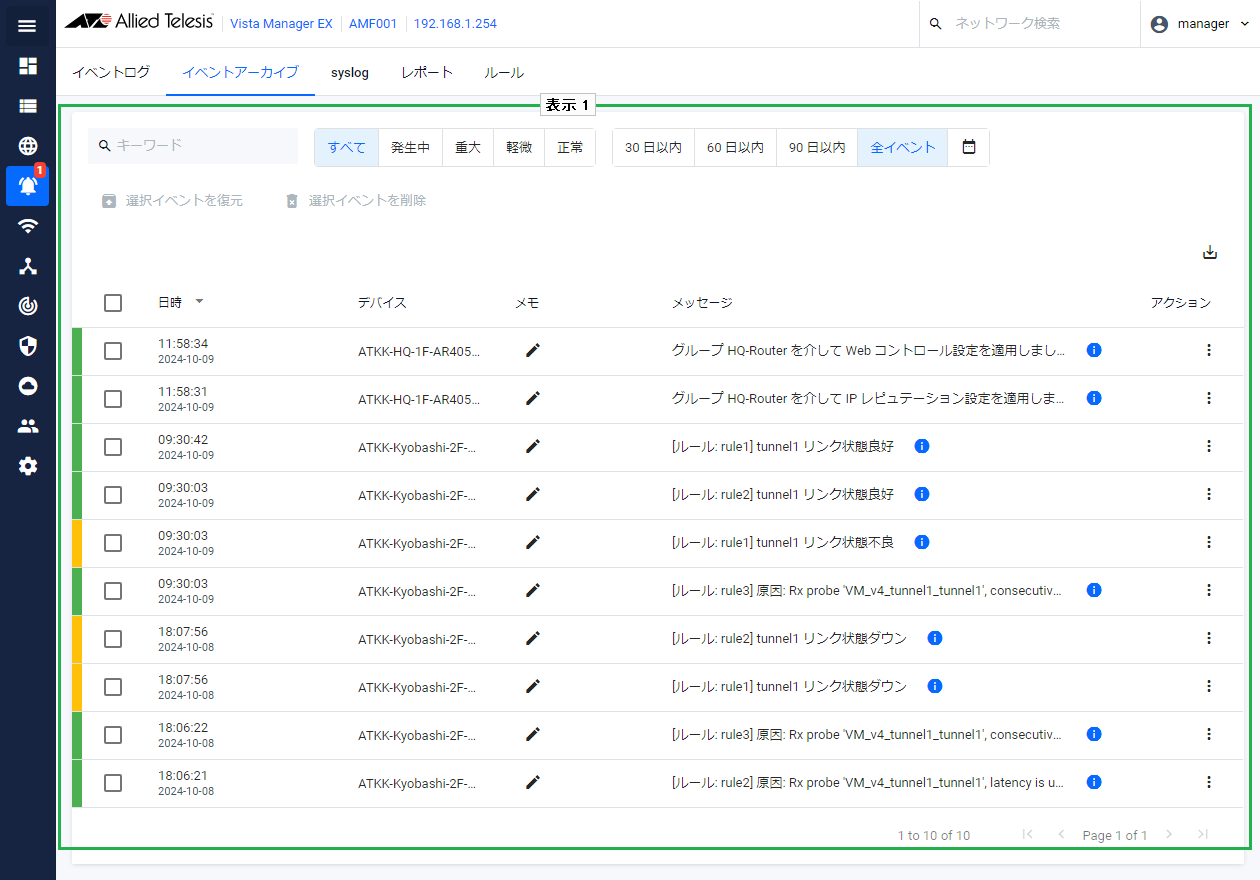Select the 30 日以内 time filter

click(x=653, y=147)
